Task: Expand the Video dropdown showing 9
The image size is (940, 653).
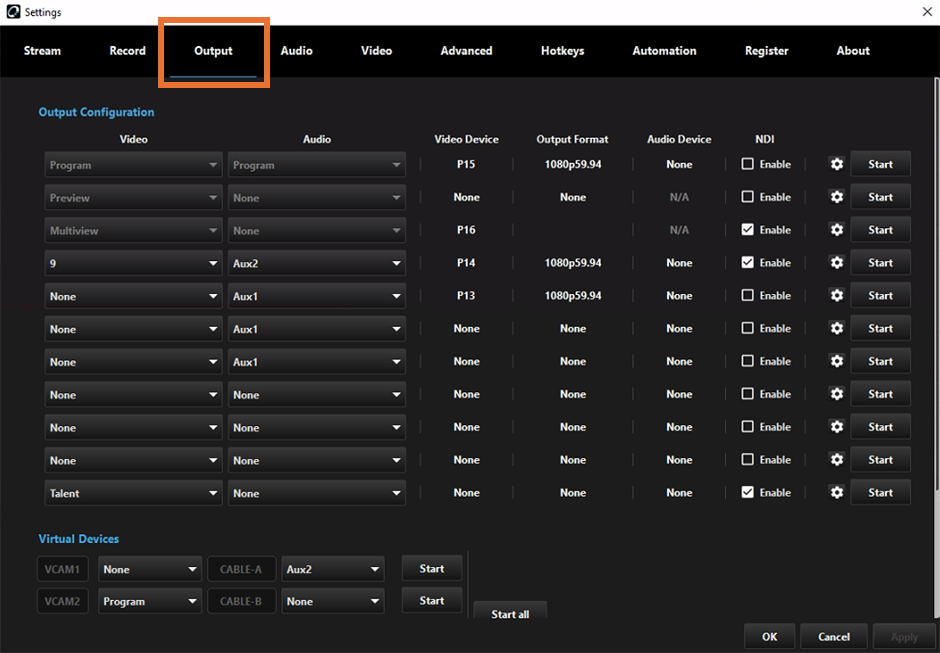Action: 133,262
